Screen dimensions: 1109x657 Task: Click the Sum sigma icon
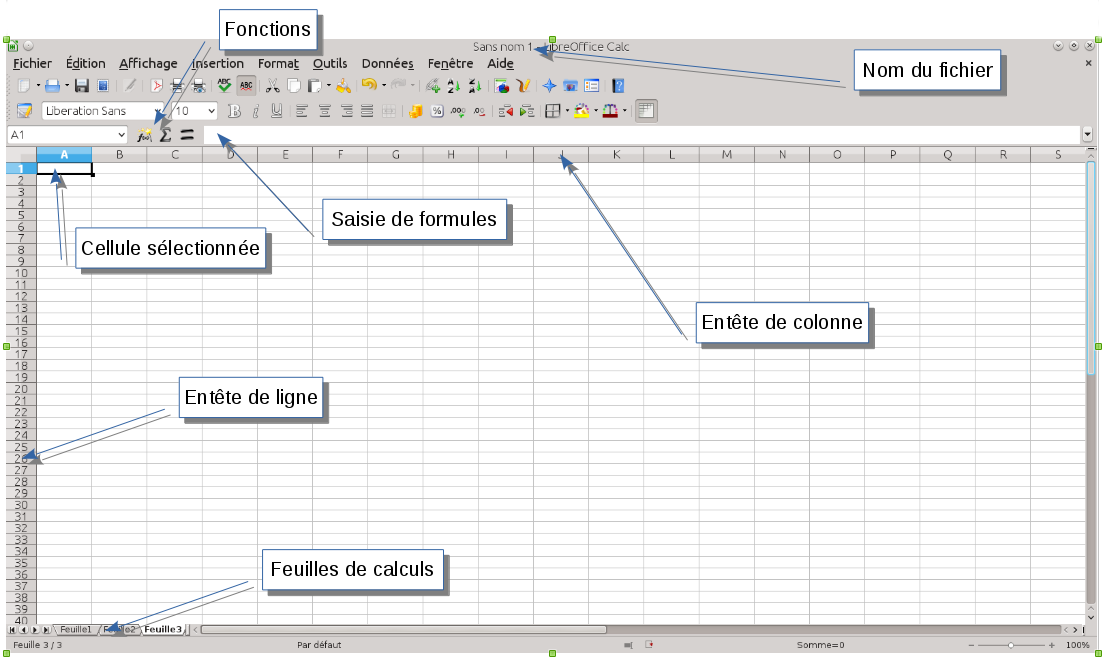click(x=166, y=134)
